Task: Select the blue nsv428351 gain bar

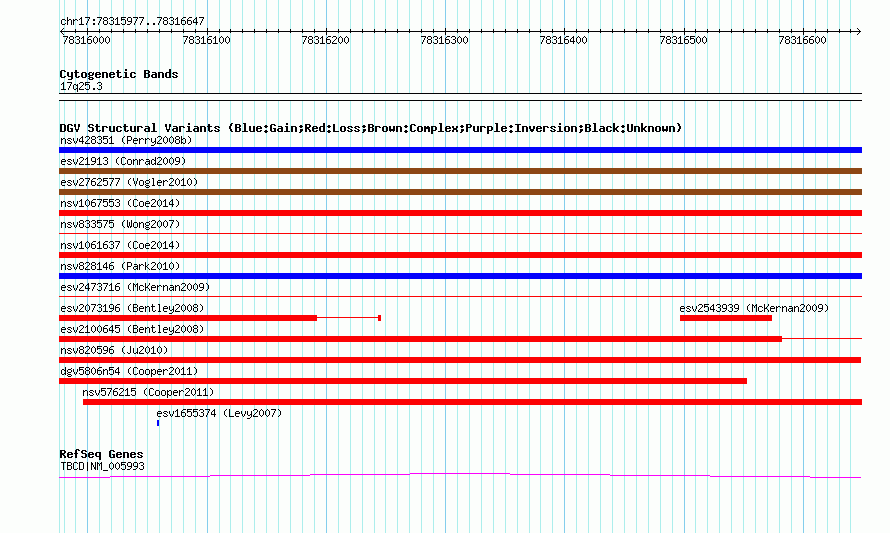Action: click(x=460, y=150)
